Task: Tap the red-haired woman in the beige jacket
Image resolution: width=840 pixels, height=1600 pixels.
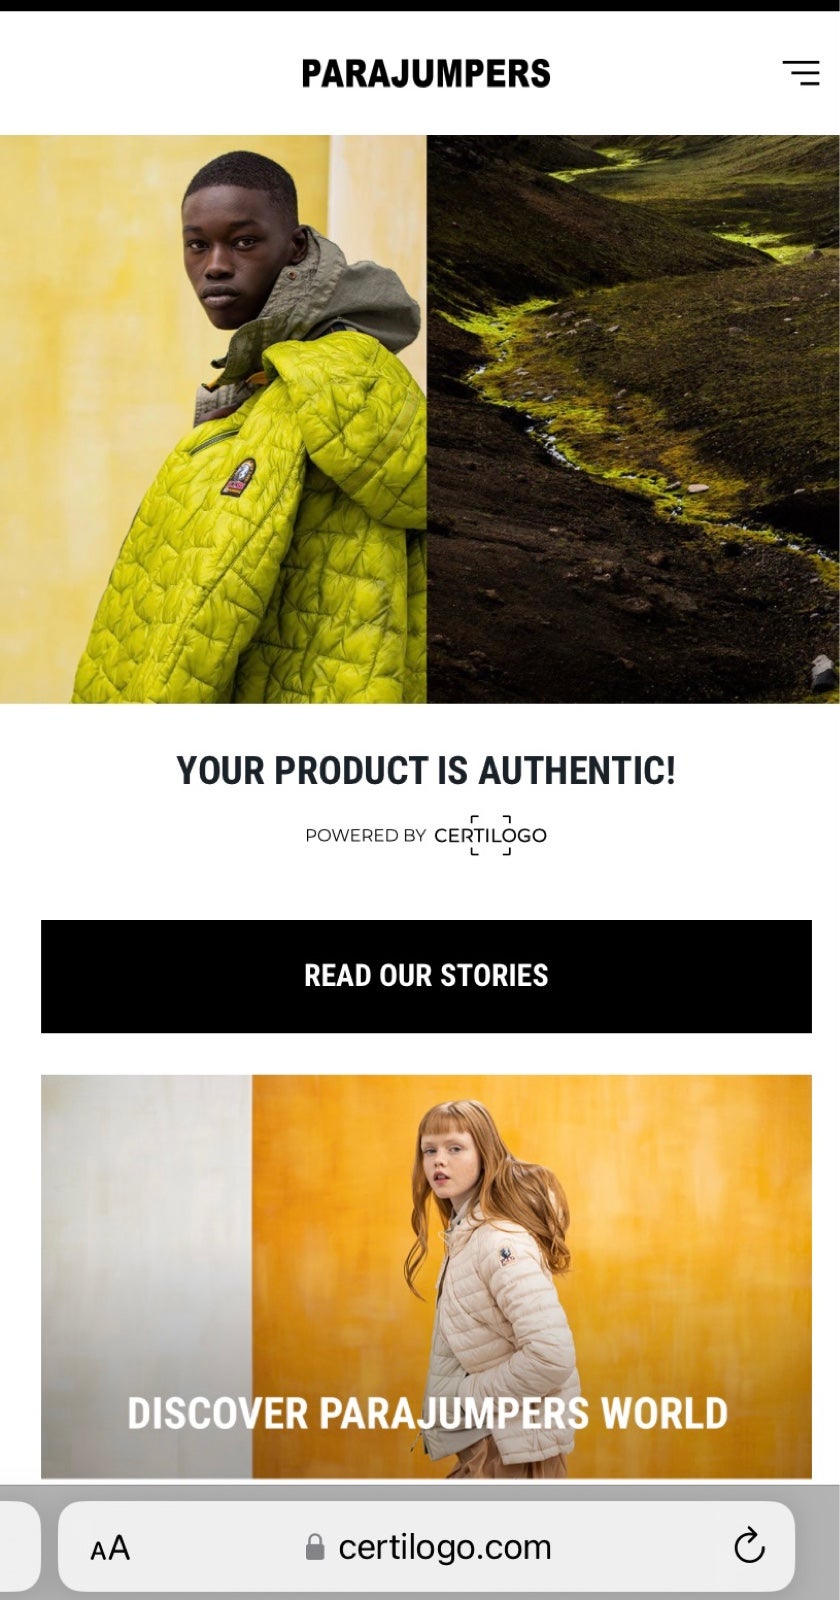Action: pos(492,1290)
